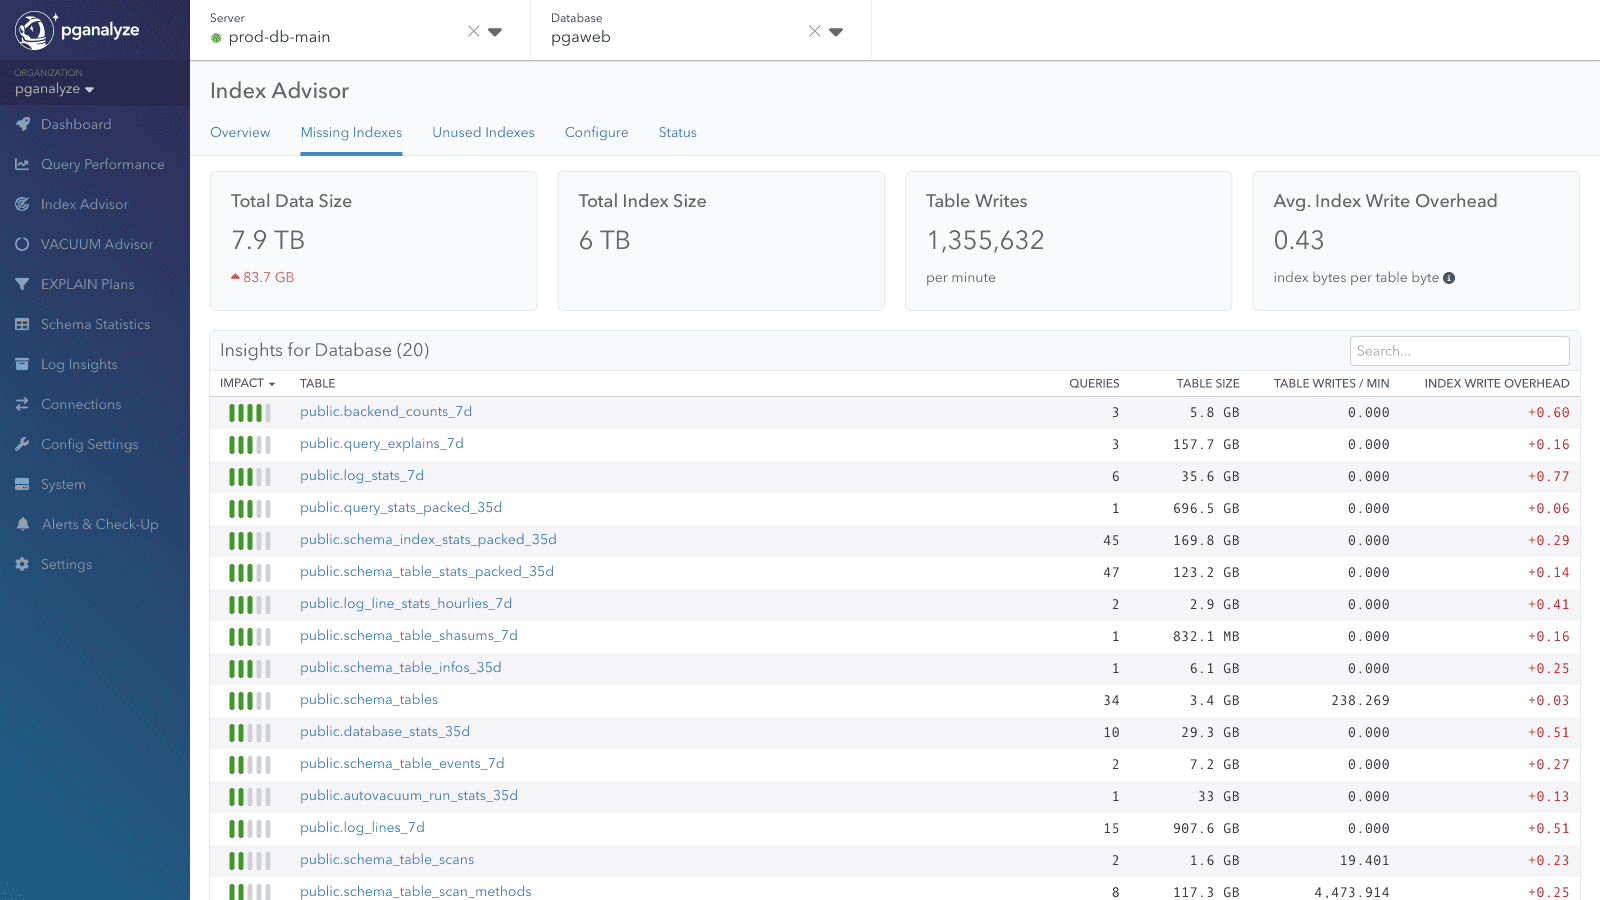Open the public.backend_counts_7d table link

386,411
